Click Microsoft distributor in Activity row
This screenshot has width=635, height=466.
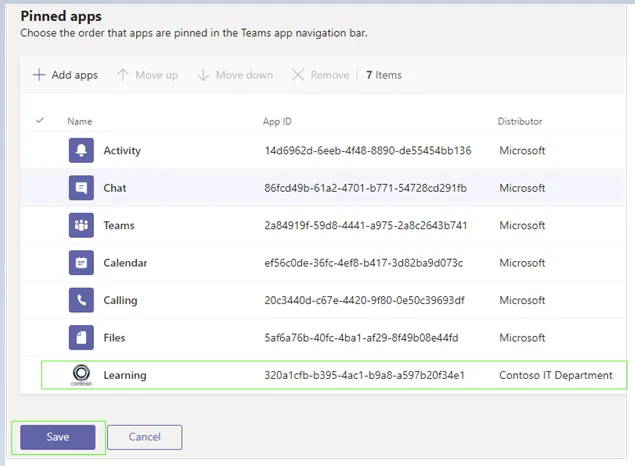[x=522, y=151]
